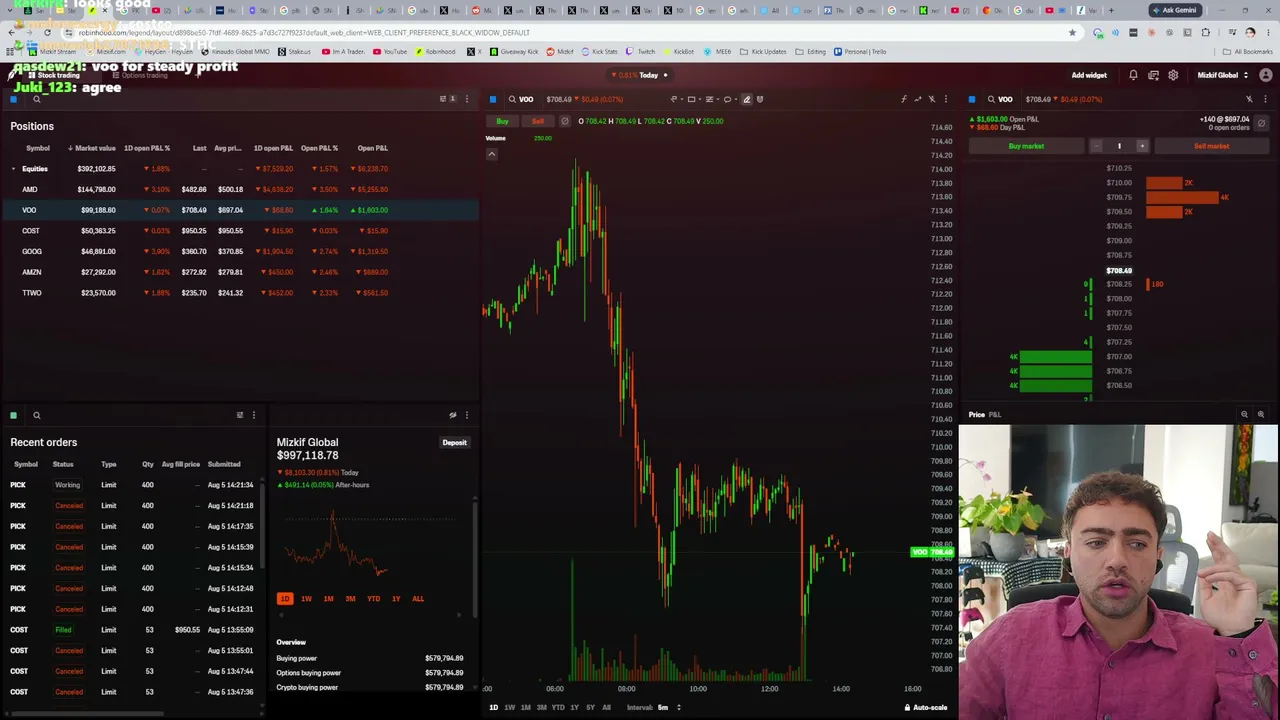
Task: Open the Mizkif Global account switcher
Action: pyautogui.click(x=1222, y=75)
